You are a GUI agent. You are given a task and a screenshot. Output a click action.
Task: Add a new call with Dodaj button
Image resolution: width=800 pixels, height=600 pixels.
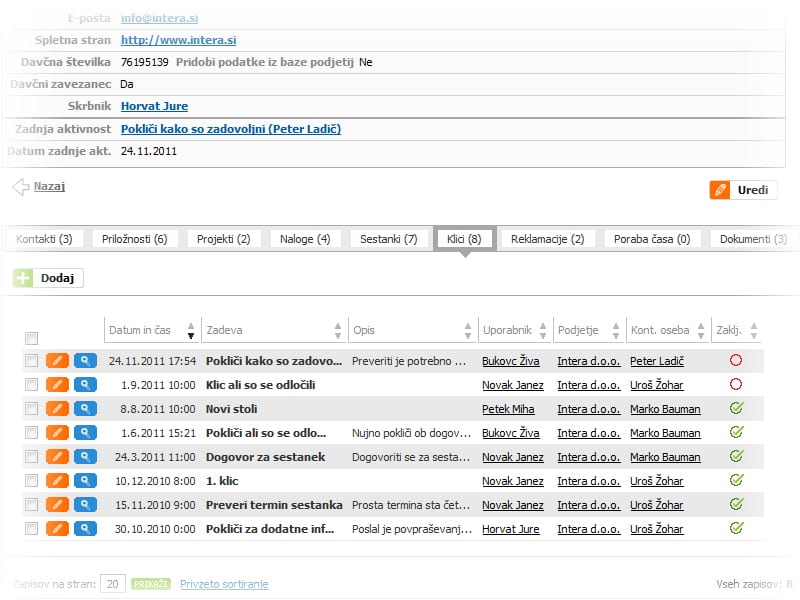48,278
